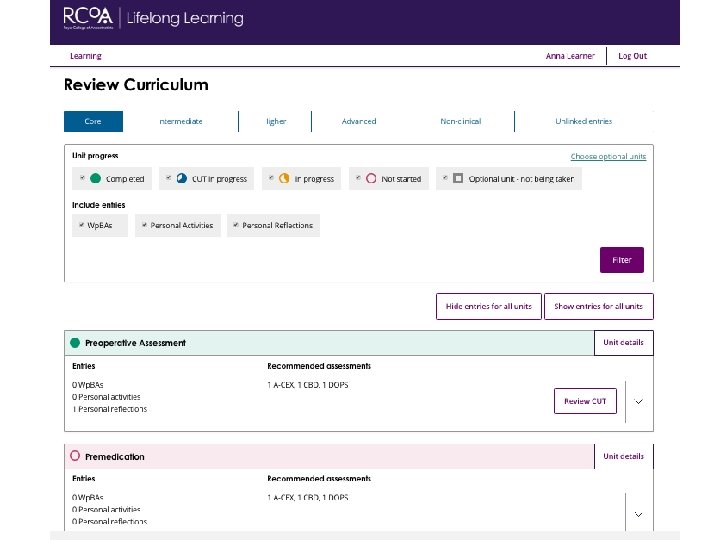Click the purple Filter button
720x540 pixels.
pos(622,260)
